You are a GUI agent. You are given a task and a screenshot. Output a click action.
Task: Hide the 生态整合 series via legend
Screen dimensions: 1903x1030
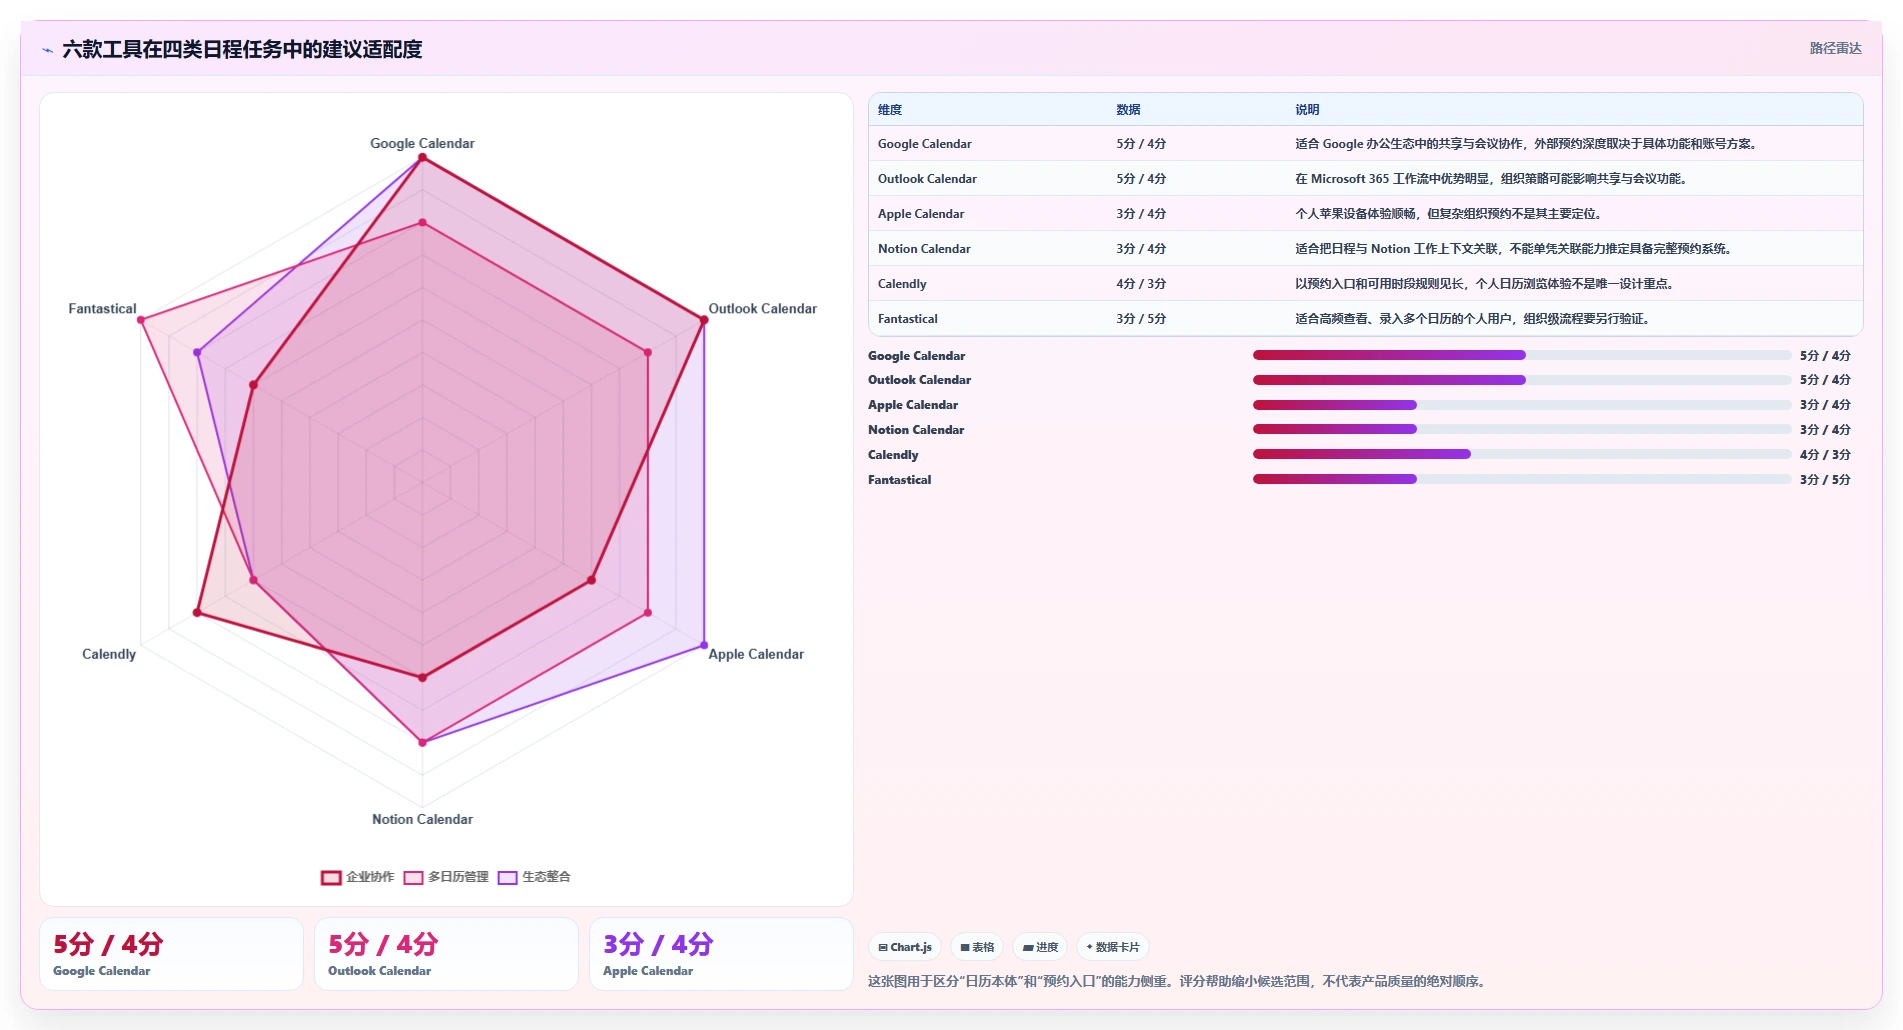coord(534,877)
